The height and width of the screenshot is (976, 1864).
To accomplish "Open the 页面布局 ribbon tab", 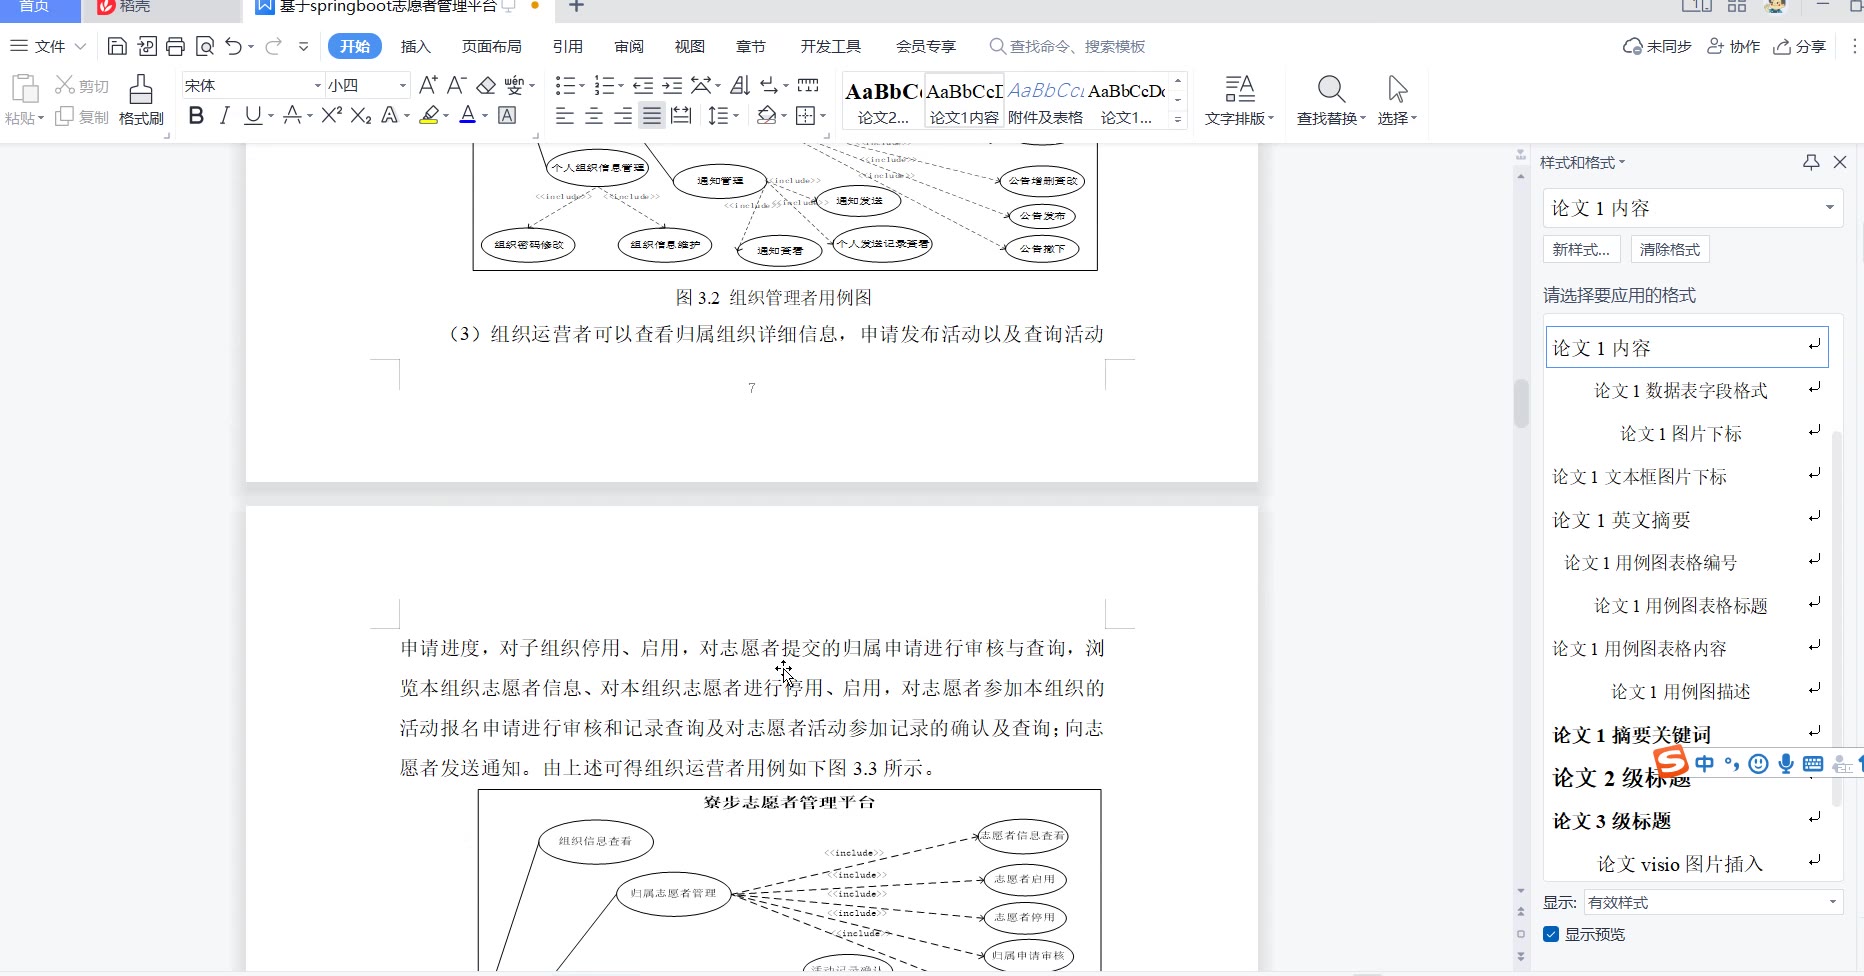I will (x=491, y=46).
